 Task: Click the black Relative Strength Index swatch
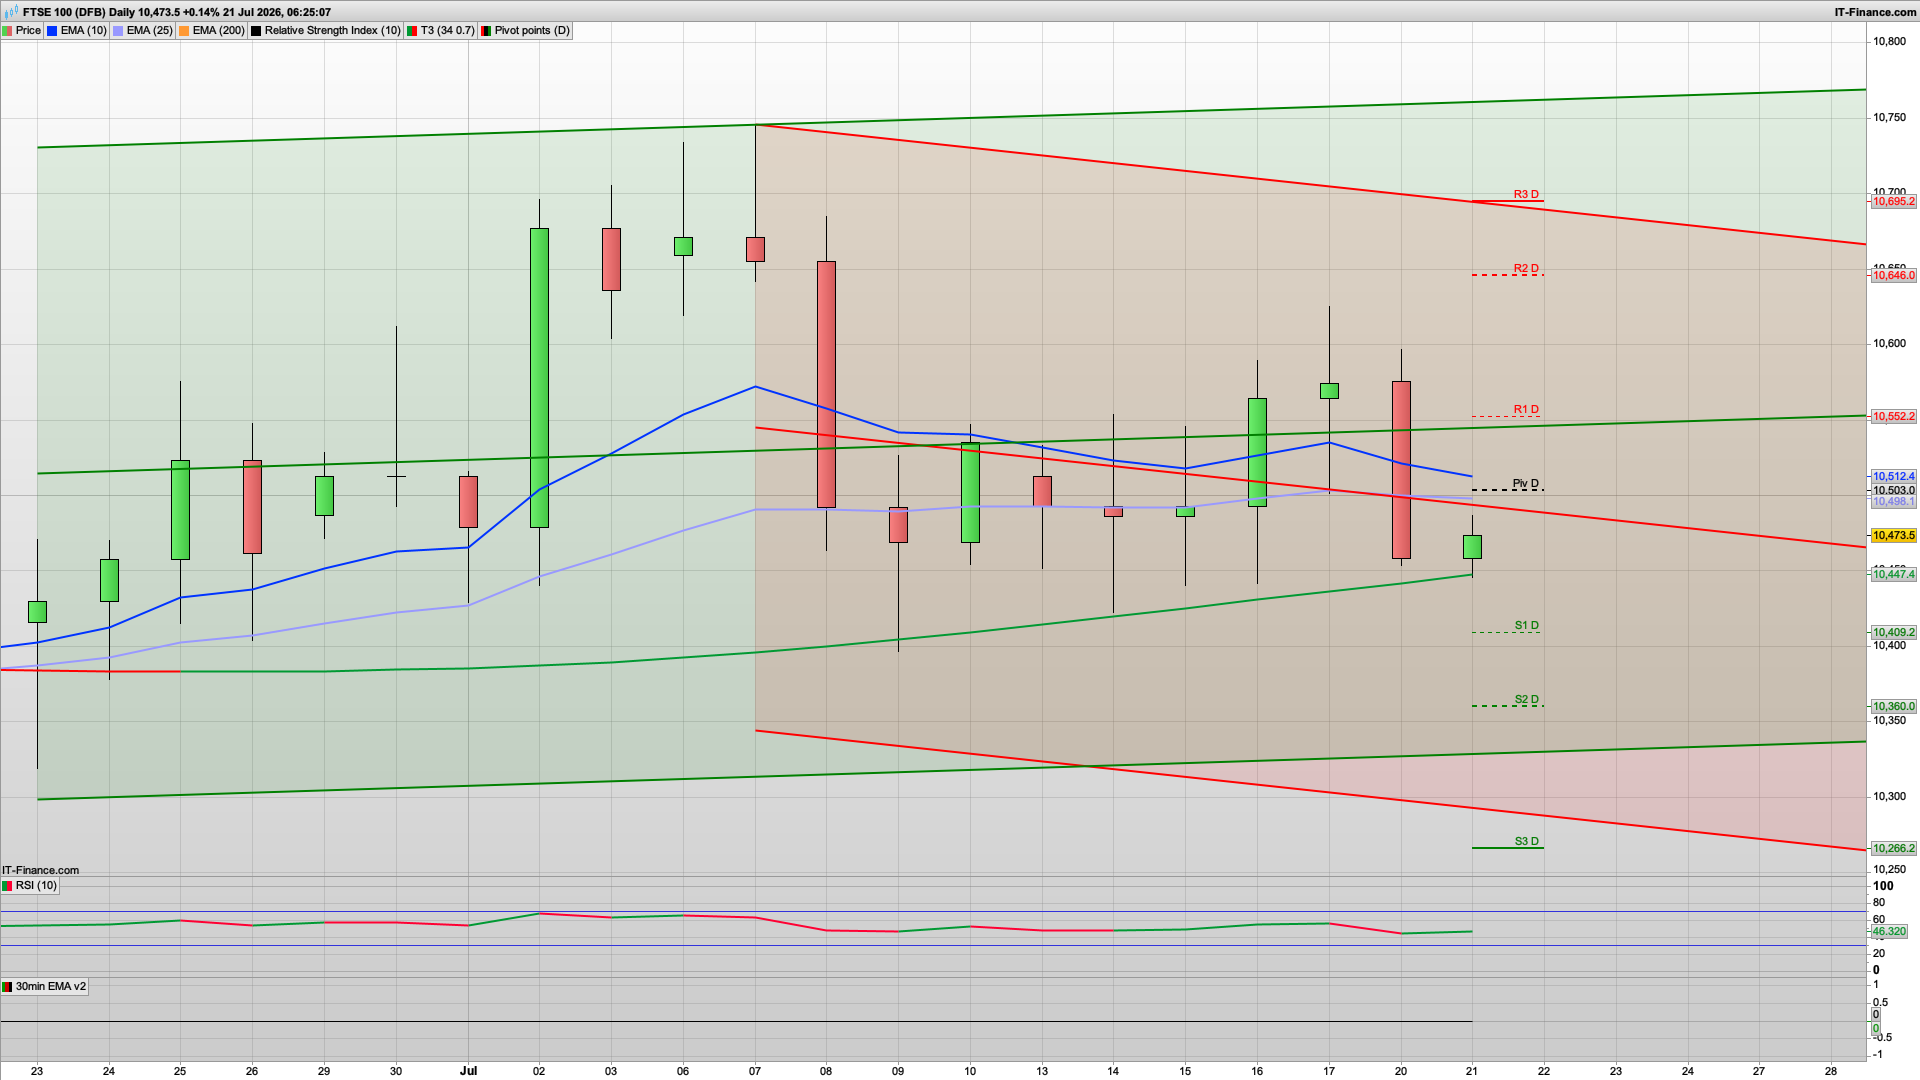(x=257, y=31)
